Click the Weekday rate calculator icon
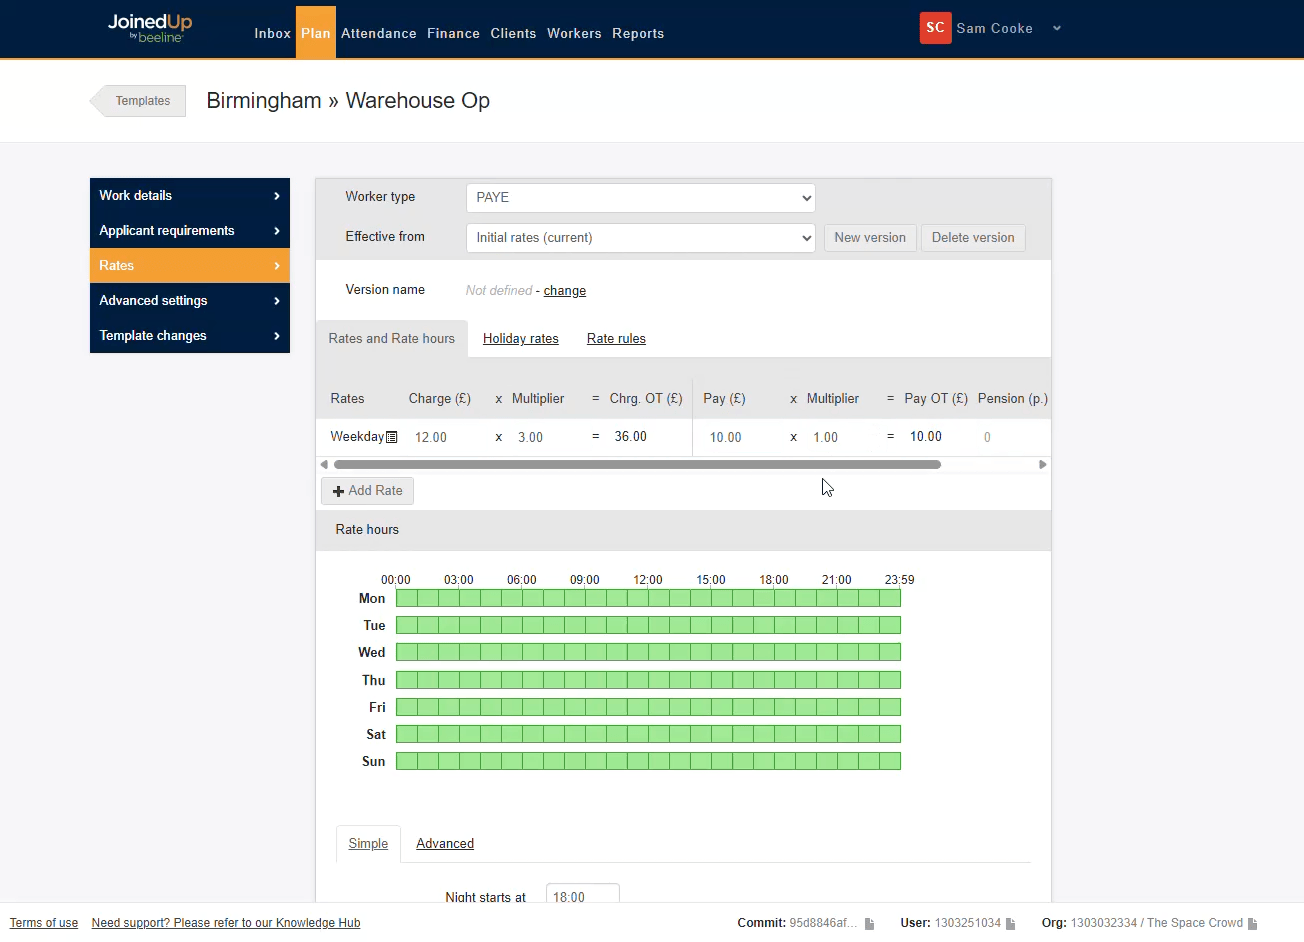 391,437
